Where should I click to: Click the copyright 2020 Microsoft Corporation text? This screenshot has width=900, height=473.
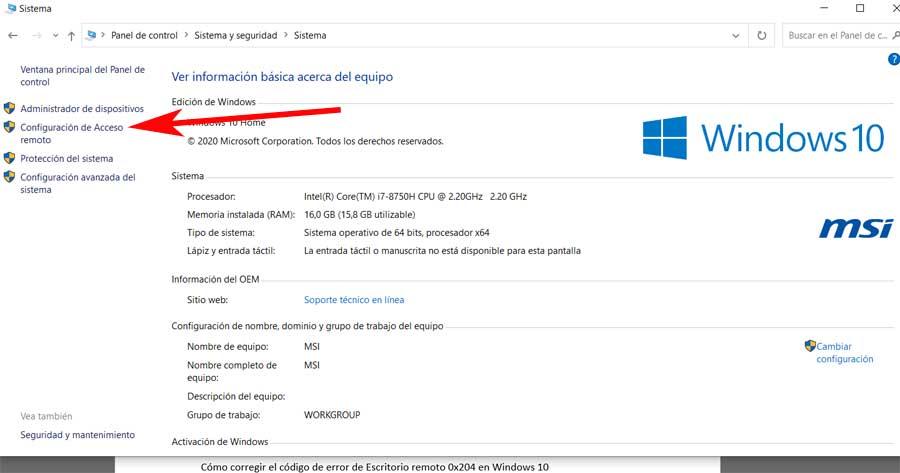(315, 141)
